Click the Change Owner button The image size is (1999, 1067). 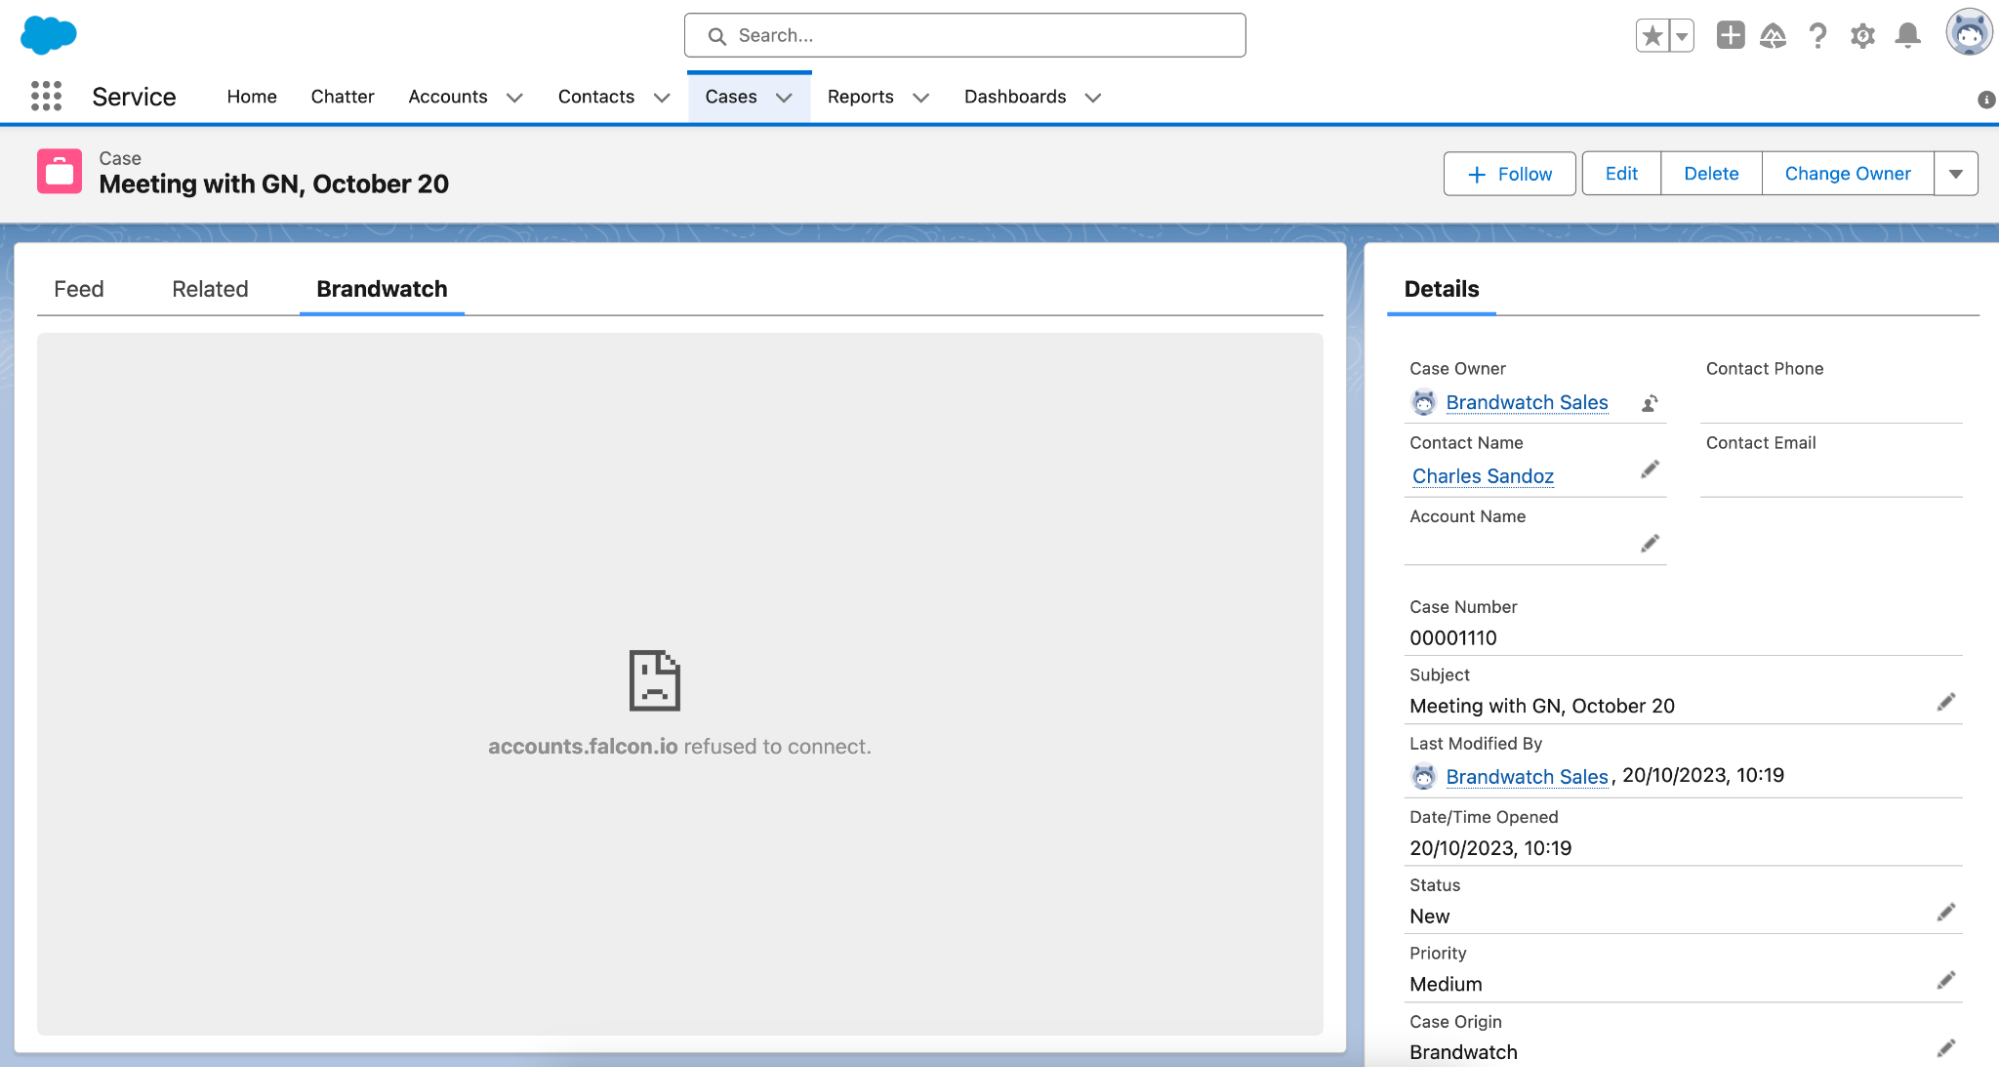(x=1848, y=174)
